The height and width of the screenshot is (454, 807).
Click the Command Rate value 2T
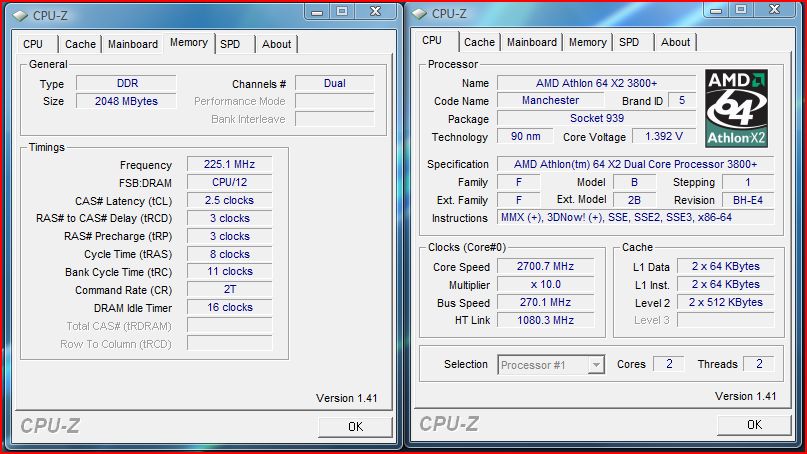coord(230,289)
